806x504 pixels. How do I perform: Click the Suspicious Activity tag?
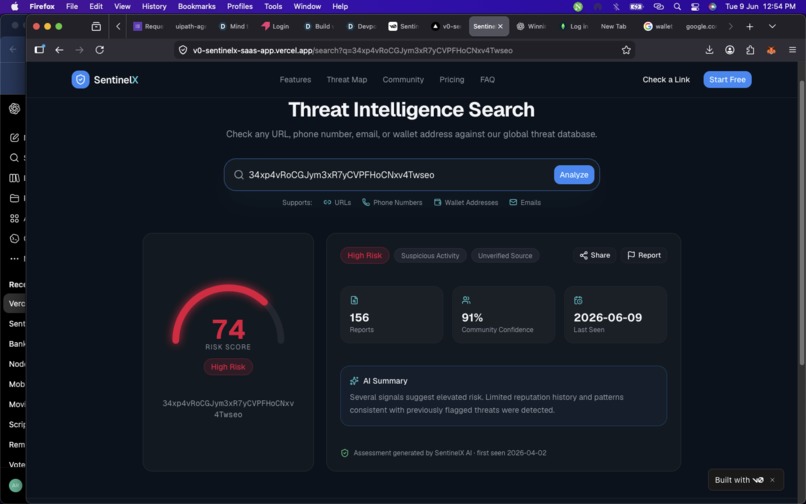[x=430, y=256]
